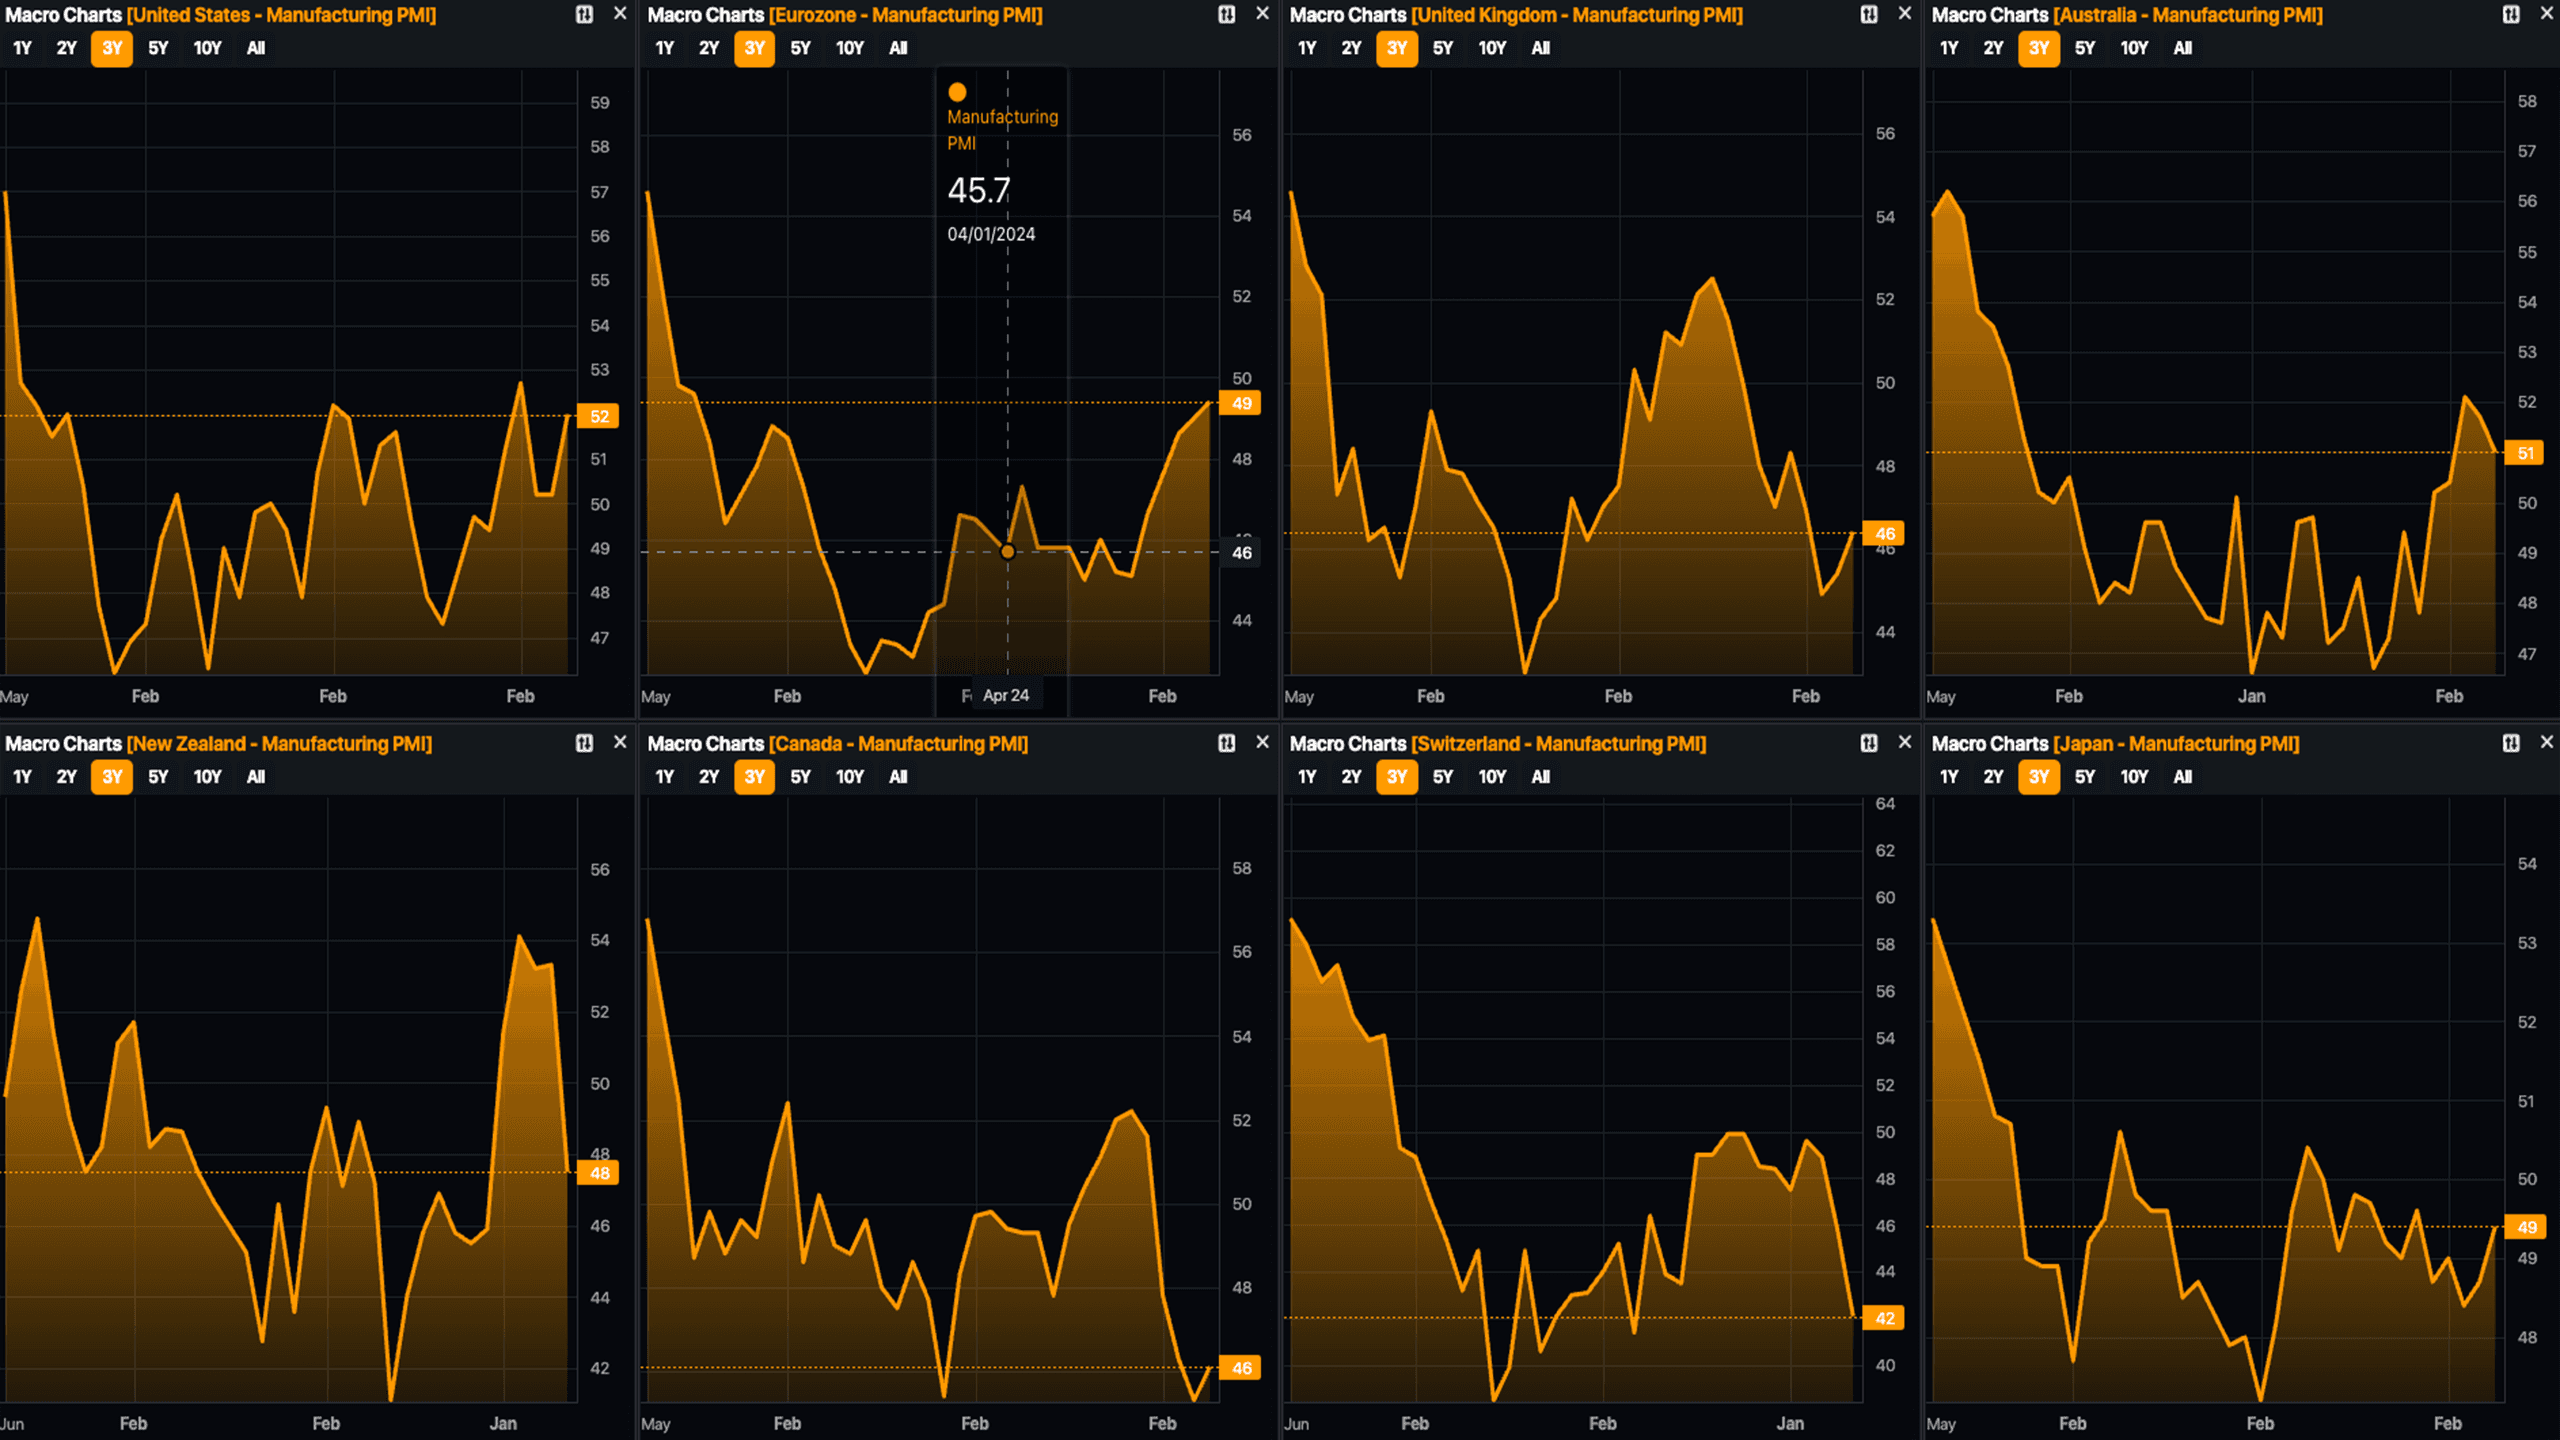
Task: Click the orange Manufacturing PMI legend dot
Action: (957, 92)
